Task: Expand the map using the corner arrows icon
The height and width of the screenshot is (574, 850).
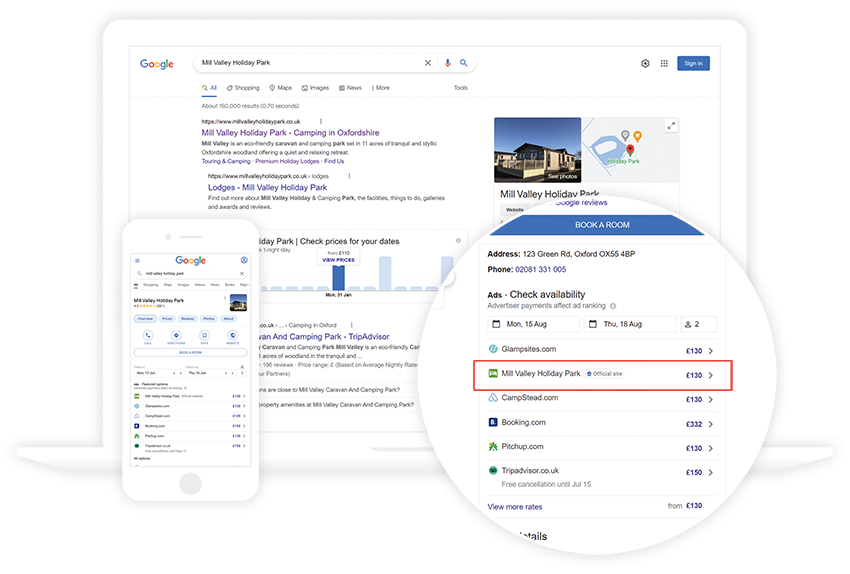Action: [x=671, y=126]
